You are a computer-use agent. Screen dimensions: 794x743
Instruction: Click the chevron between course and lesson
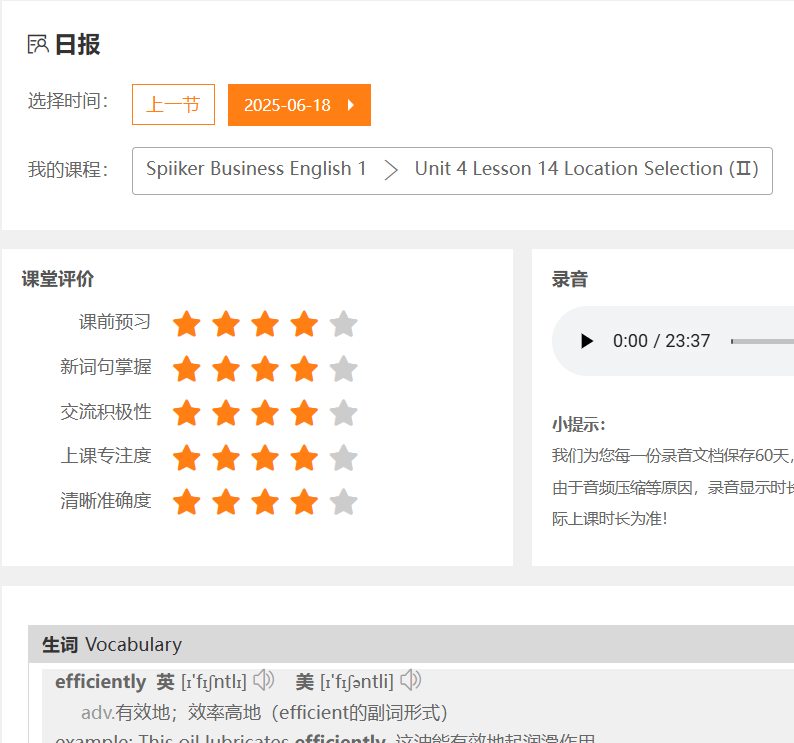pyautogui.click(x=390, y=169)
